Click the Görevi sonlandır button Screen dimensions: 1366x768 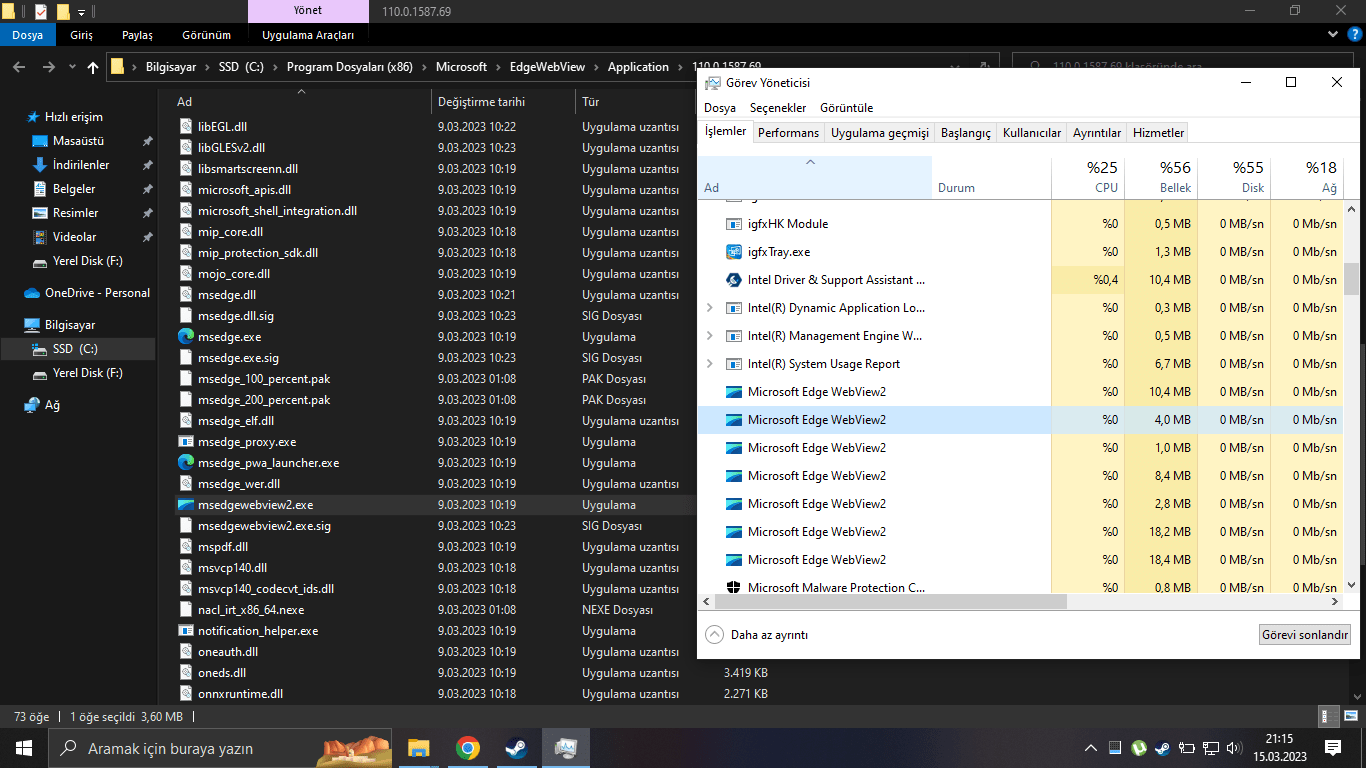point(1305,635)
